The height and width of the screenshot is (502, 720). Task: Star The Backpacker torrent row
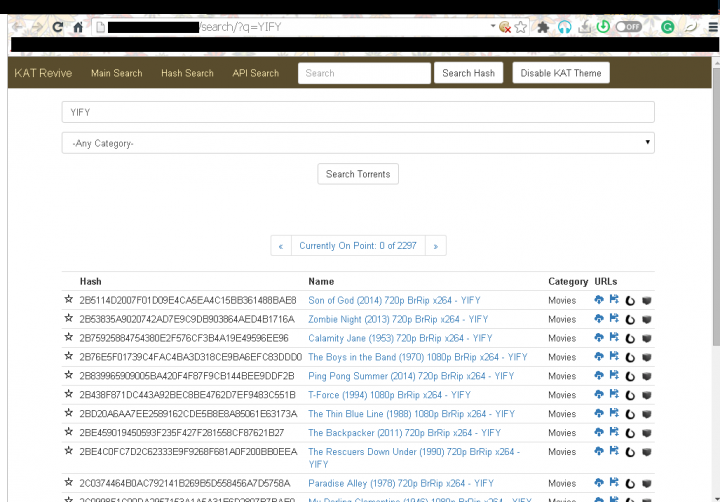point(69,432)
